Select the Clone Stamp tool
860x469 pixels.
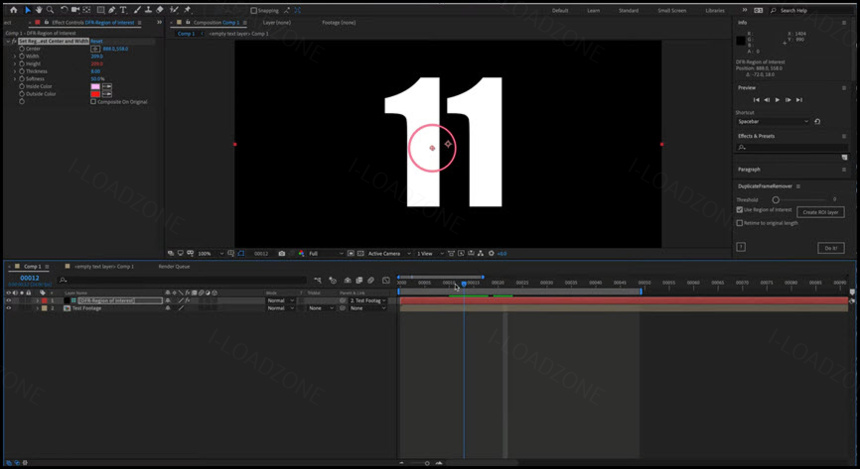[148, 10]
